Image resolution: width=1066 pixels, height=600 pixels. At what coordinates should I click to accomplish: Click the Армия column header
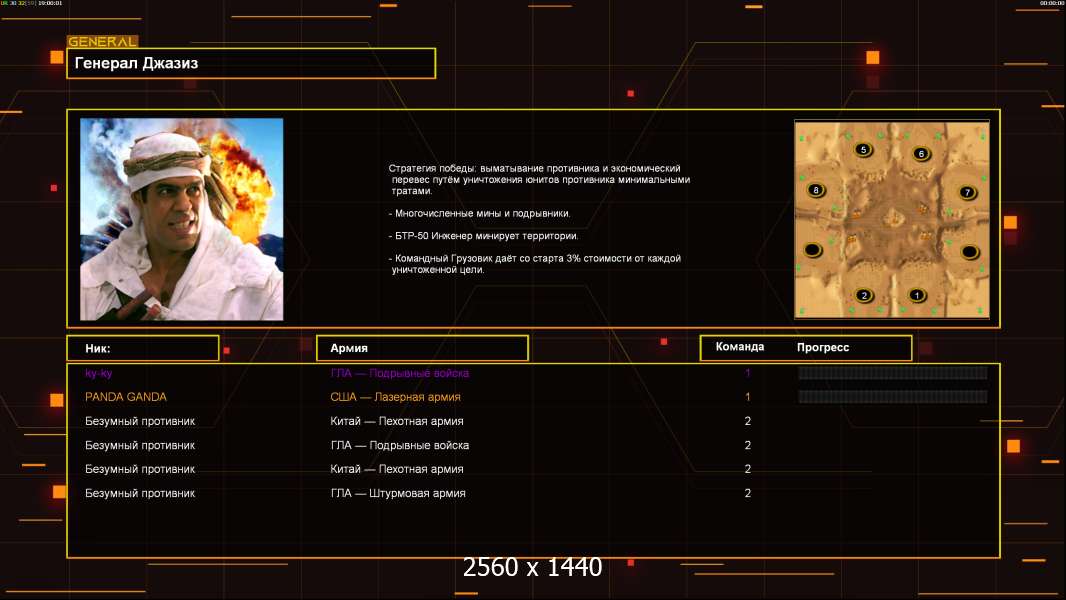pyautogui.click(x=422, y=348)
